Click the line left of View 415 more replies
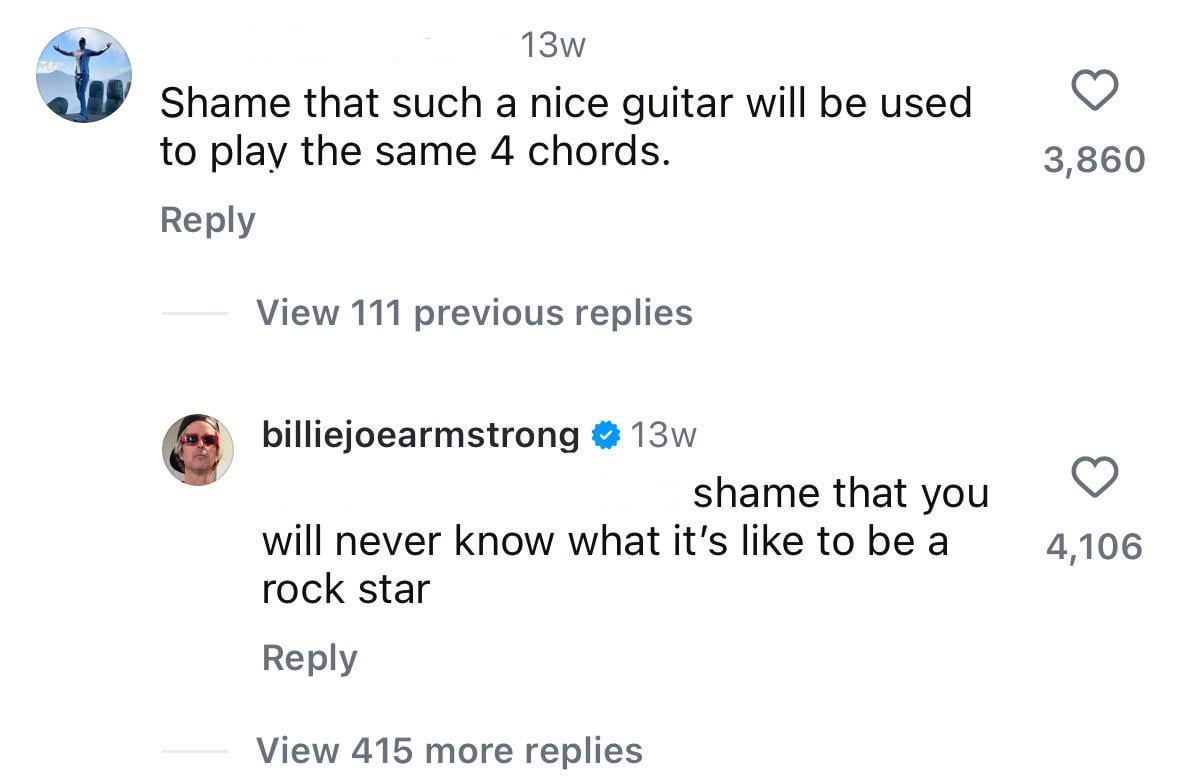The height and width of the screenshot is (779, 1179). point(196,751)
